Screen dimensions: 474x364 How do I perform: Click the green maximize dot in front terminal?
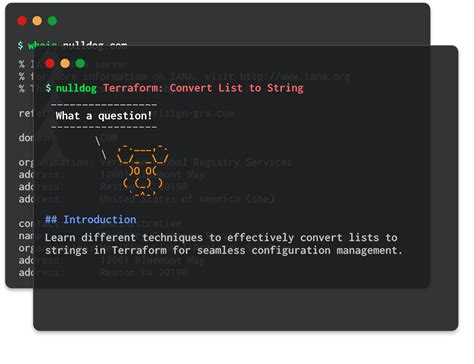[80, 63]
